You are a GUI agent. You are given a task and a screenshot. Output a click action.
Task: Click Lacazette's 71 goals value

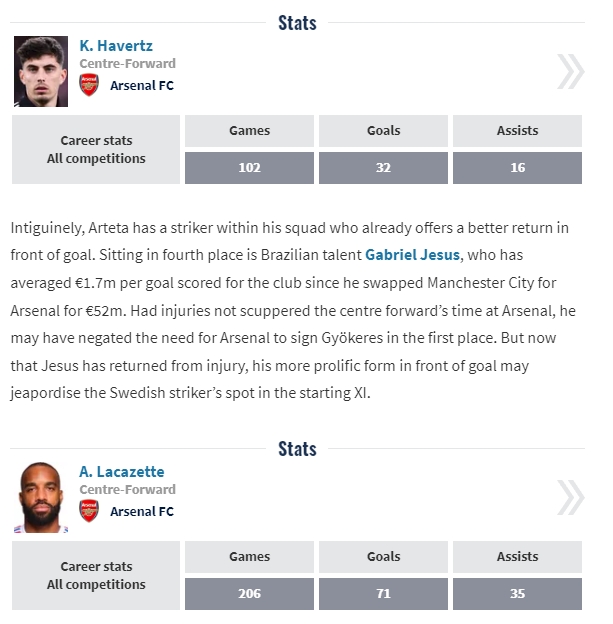tap(383, 594)
